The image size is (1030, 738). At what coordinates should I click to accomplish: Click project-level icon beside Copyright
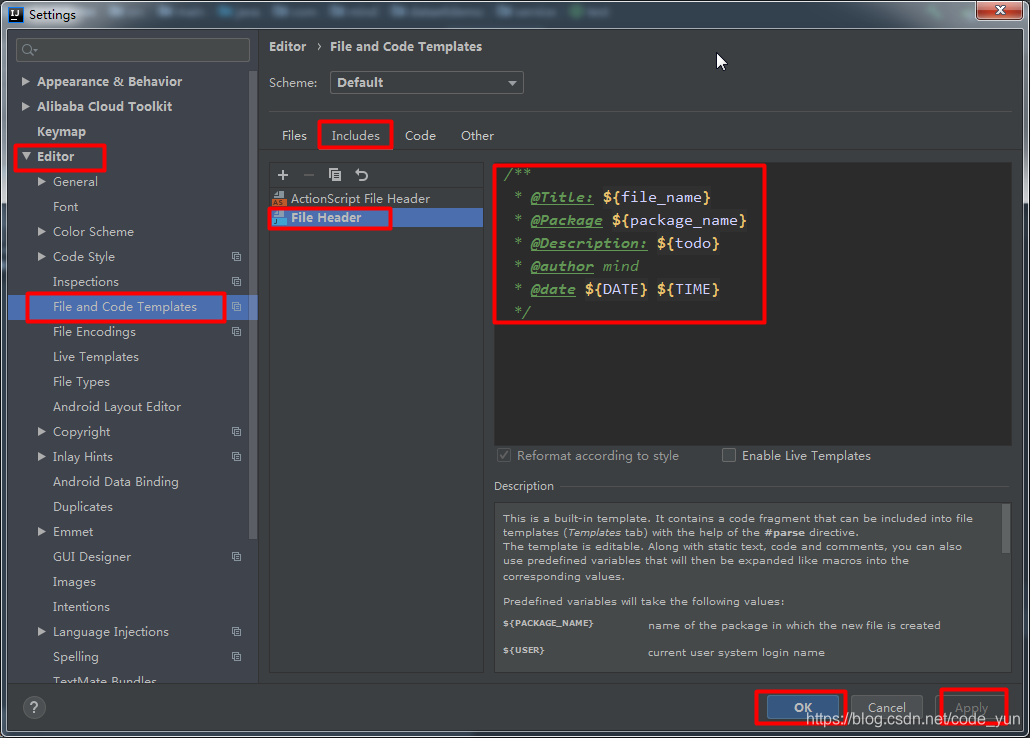tap(236, 432)
